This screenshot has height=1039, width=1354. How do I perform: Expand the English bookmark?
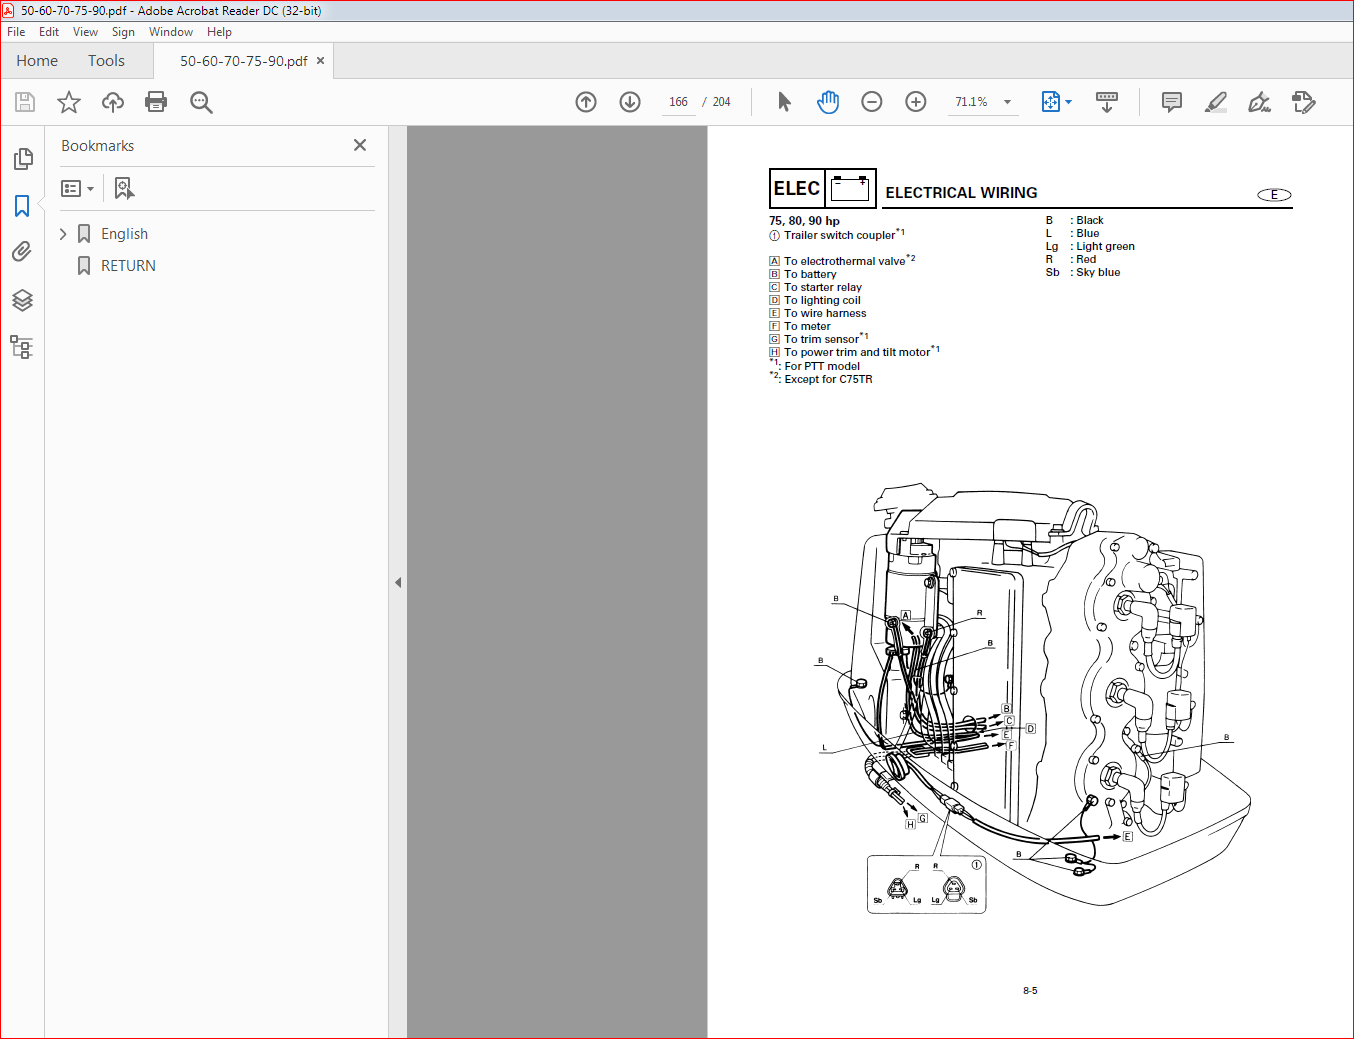63,234
